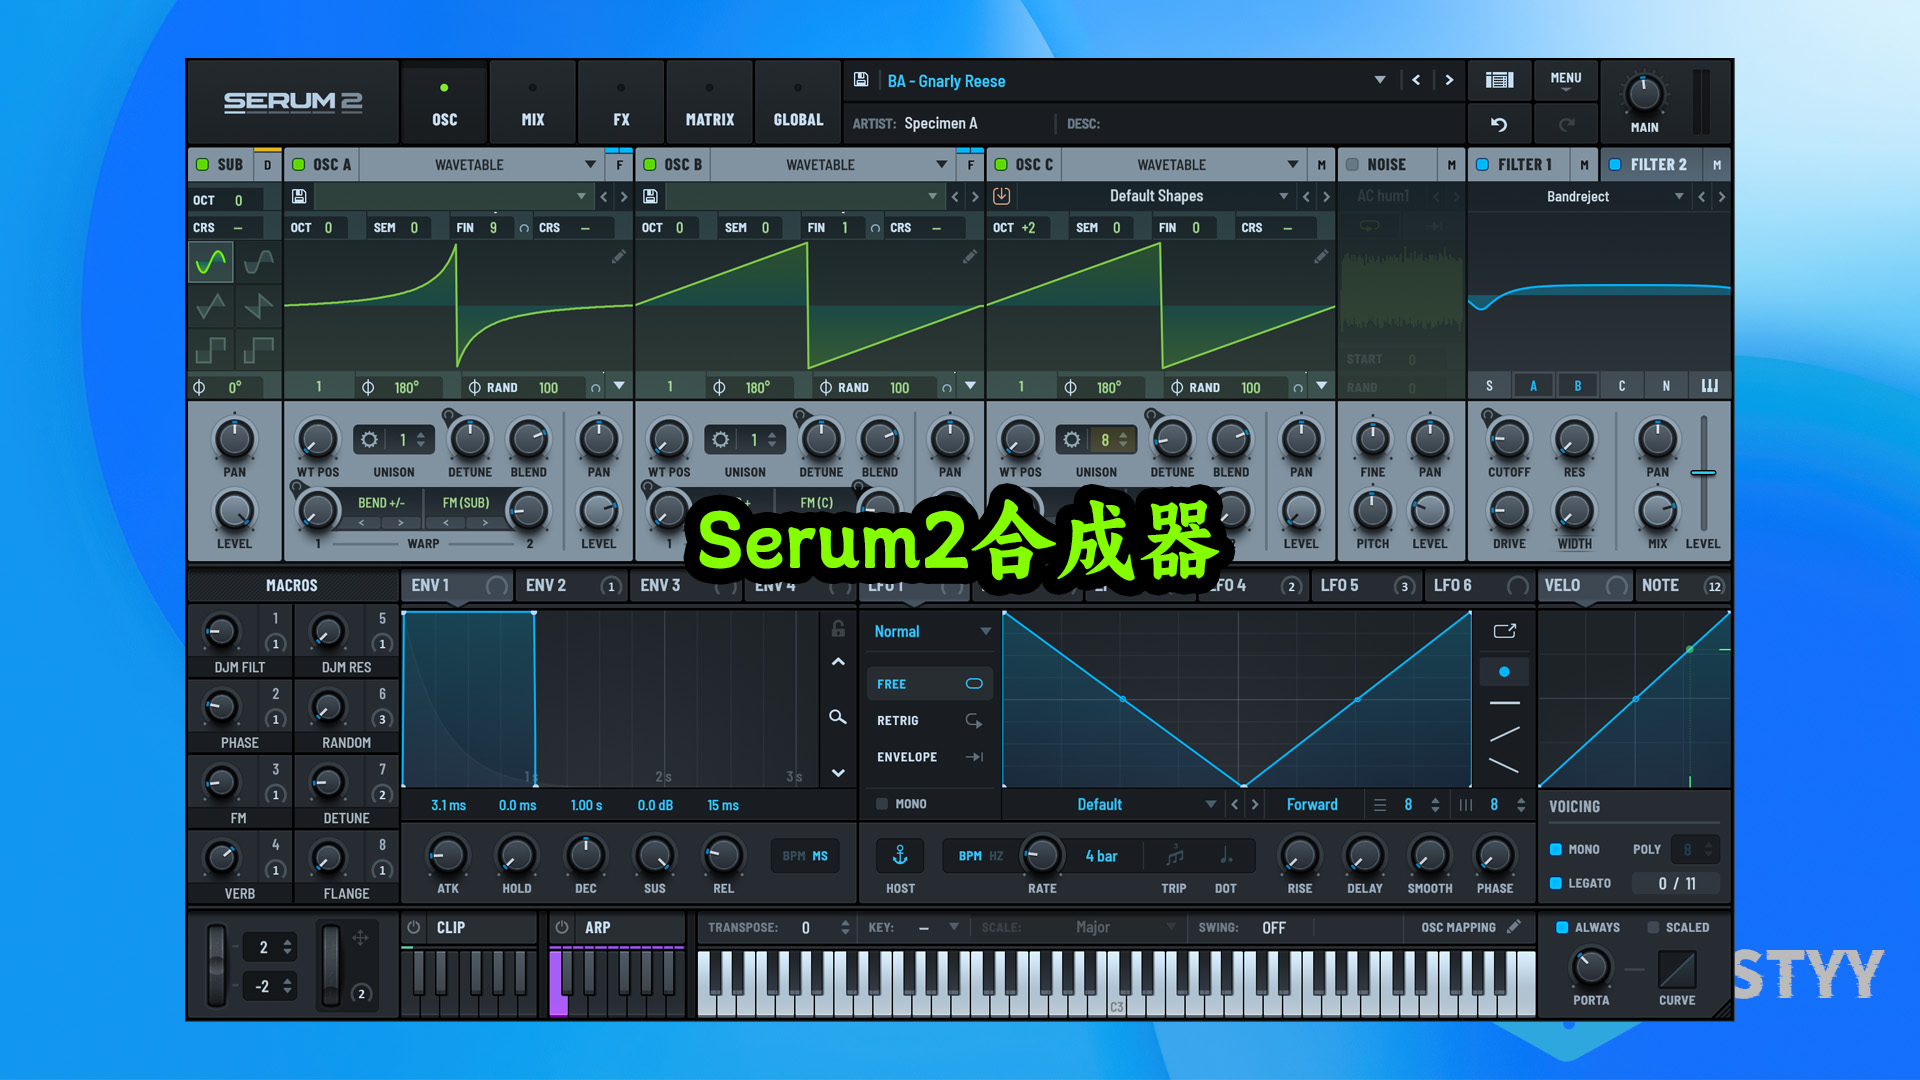Image resolution: width=1920 pixels, height=1080 pixels.
Task: Click the magnifier zoom icon in envelope panel
Action: click(x=838, y=717)
